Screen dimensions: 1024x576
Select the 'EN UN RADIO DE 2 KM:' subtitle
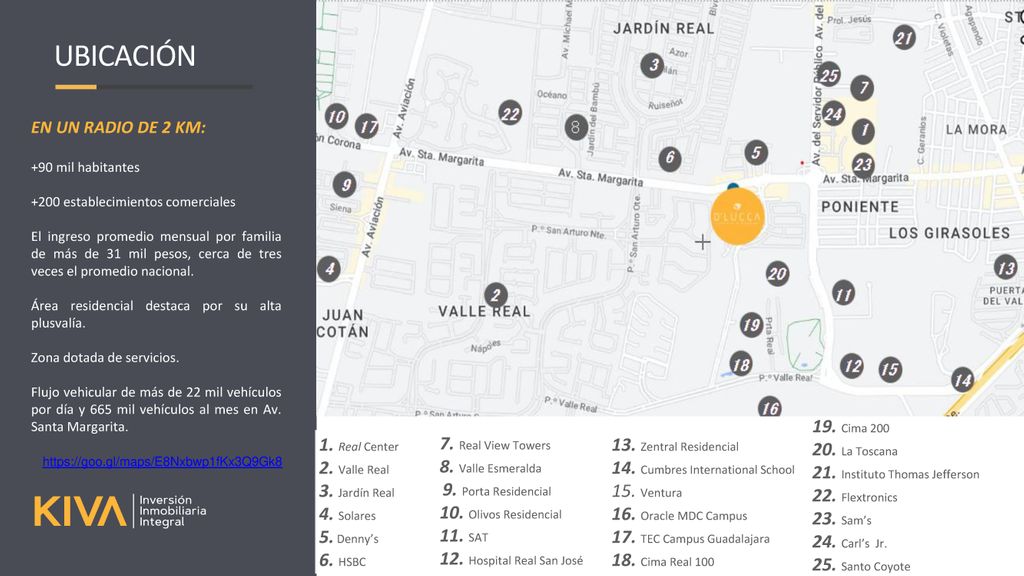tap(118, 127)
